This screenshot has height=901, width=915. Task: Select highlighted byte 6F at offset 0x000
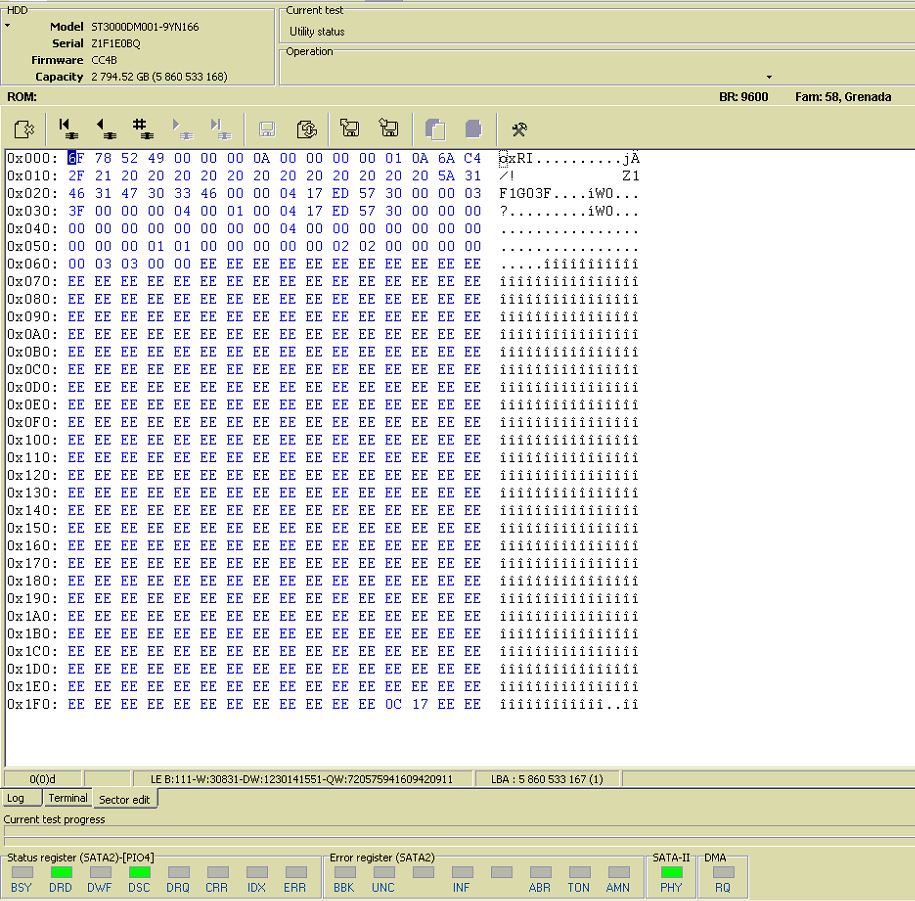(x=76, y=158)
